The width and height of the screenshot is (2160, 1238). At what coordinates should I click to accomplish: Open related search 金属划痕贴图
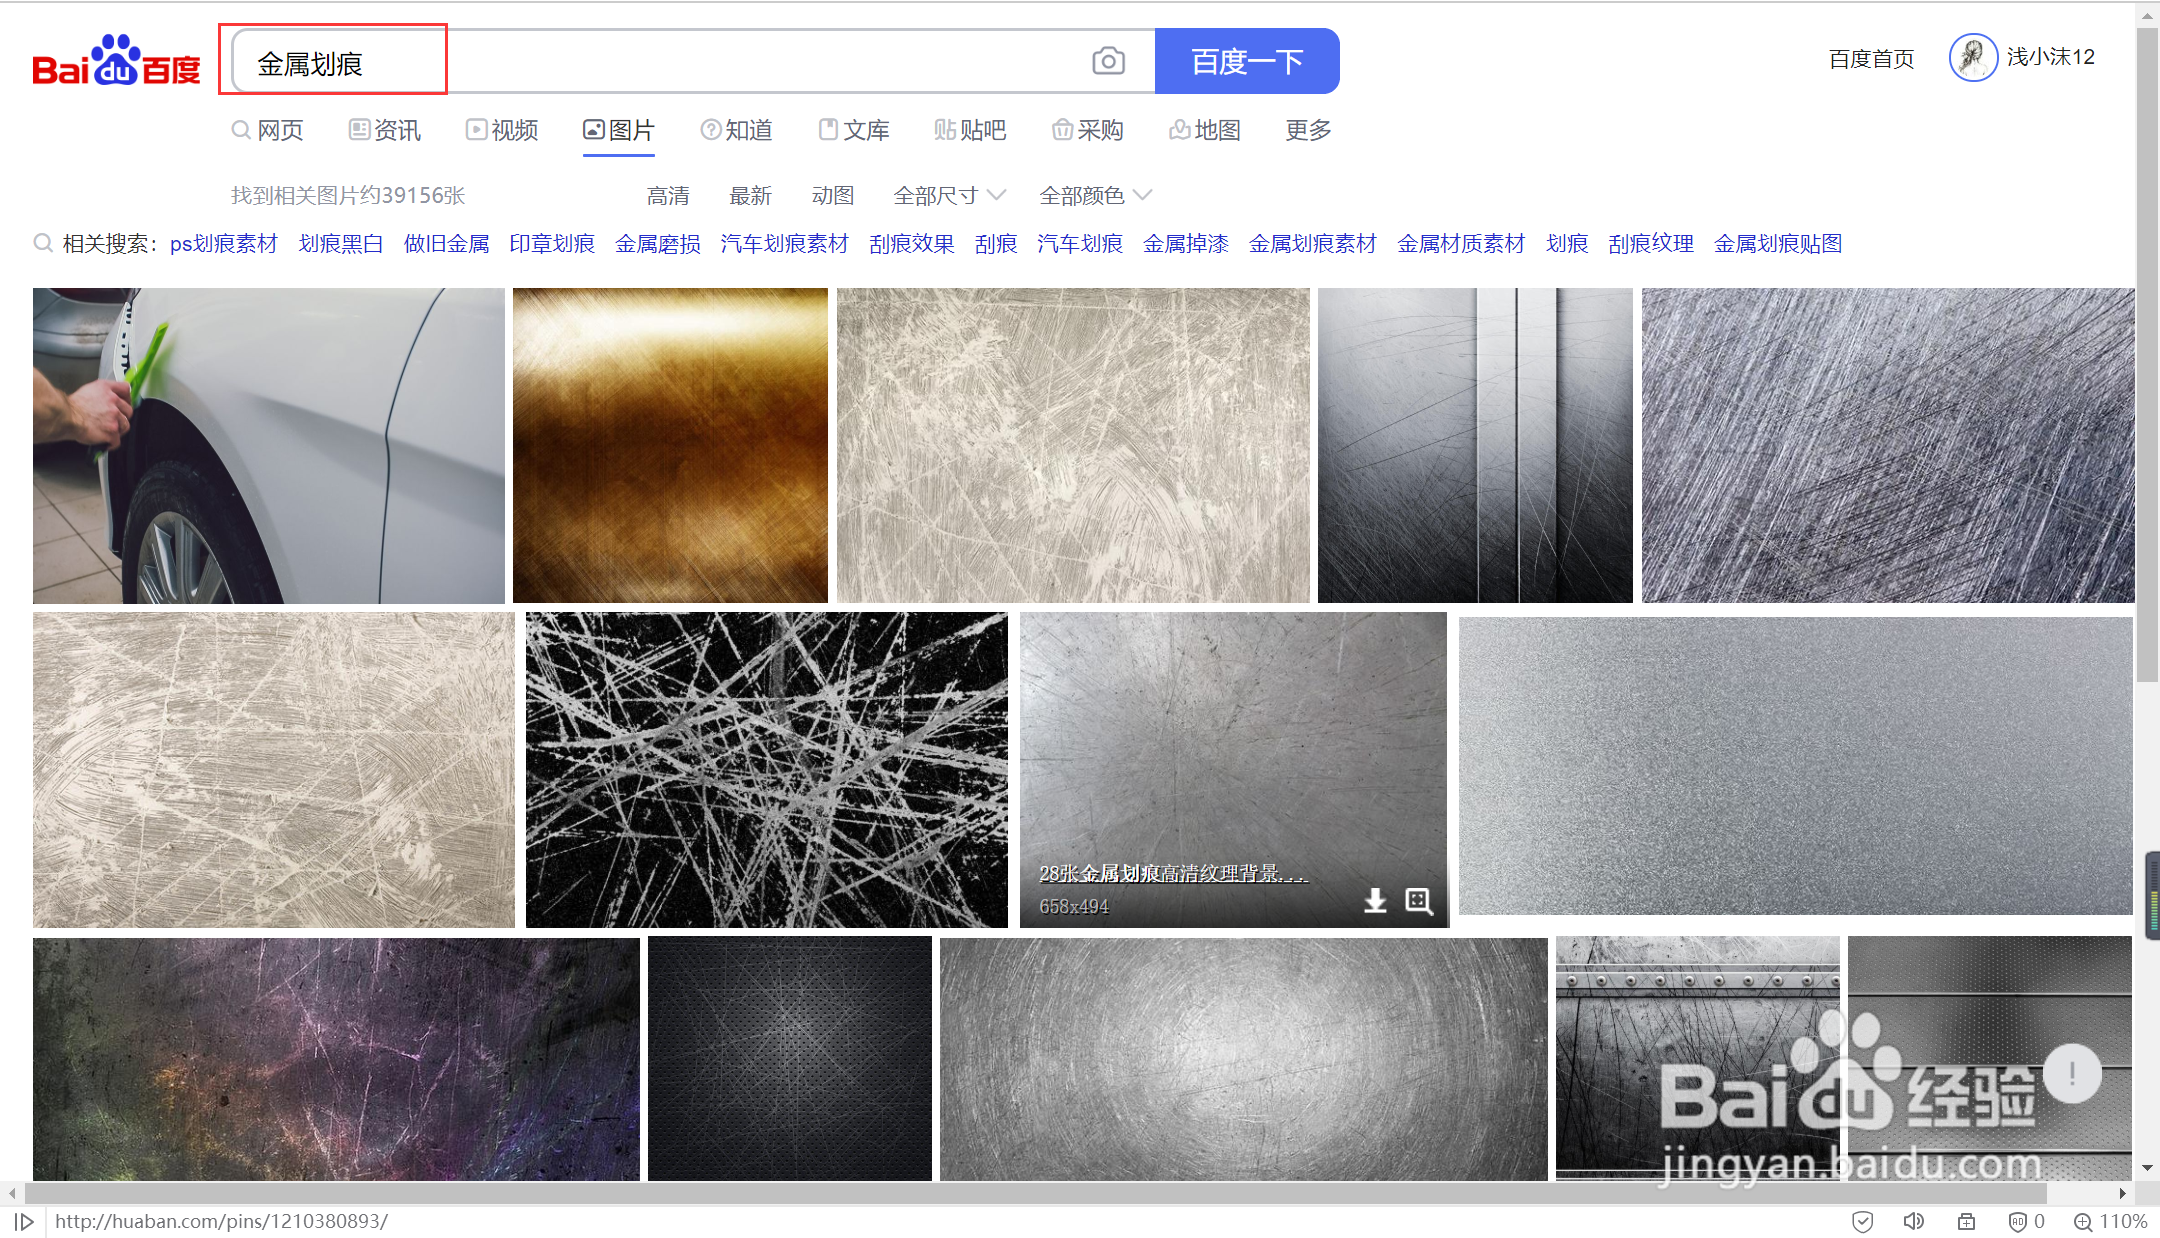tap(1778, 244)
